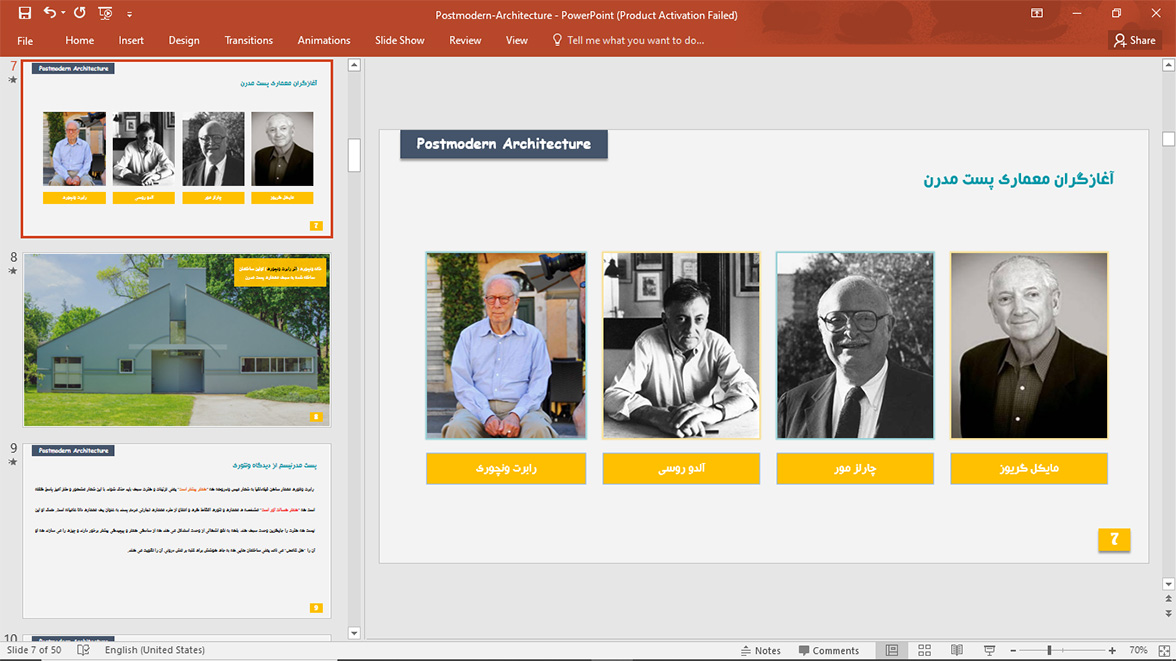The width and height of the screenshot is (1176, 661).
Task: Open the View tab
Action: tap(517, 41)
